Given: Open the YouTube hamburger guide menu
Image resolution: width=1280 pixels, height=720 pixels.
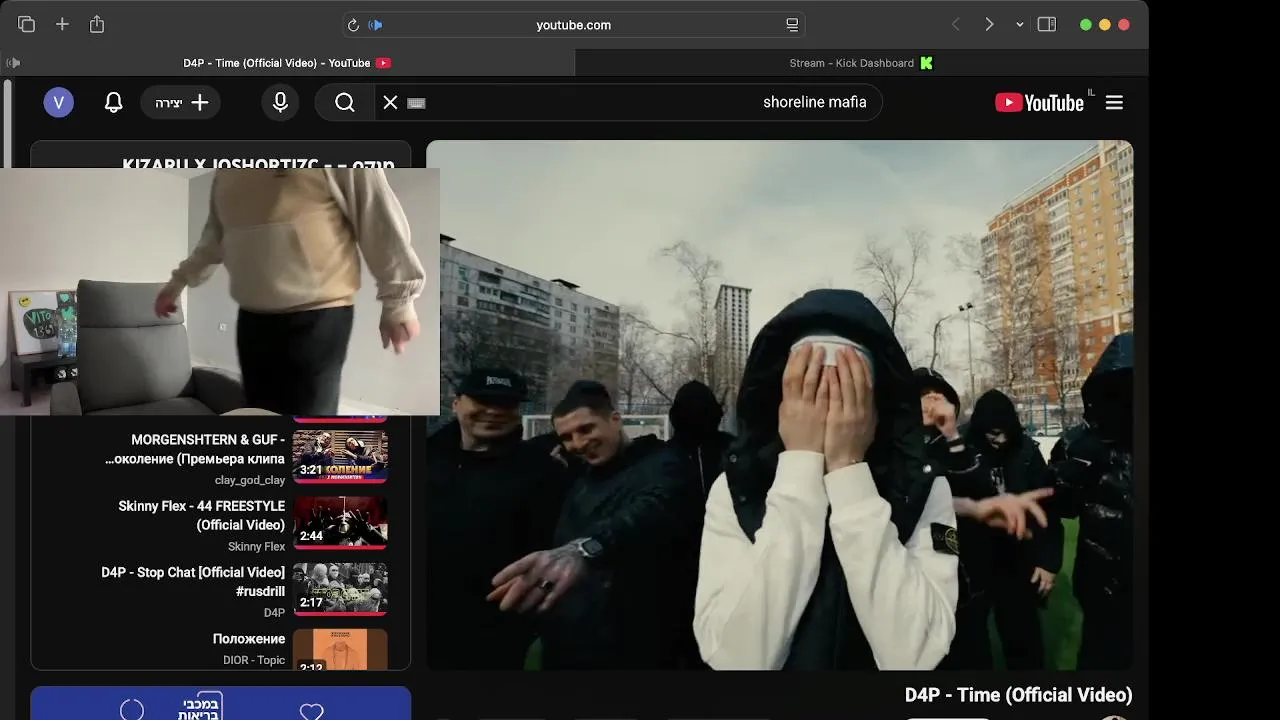Looking at the screenshot, I should tap(1114, 102).
